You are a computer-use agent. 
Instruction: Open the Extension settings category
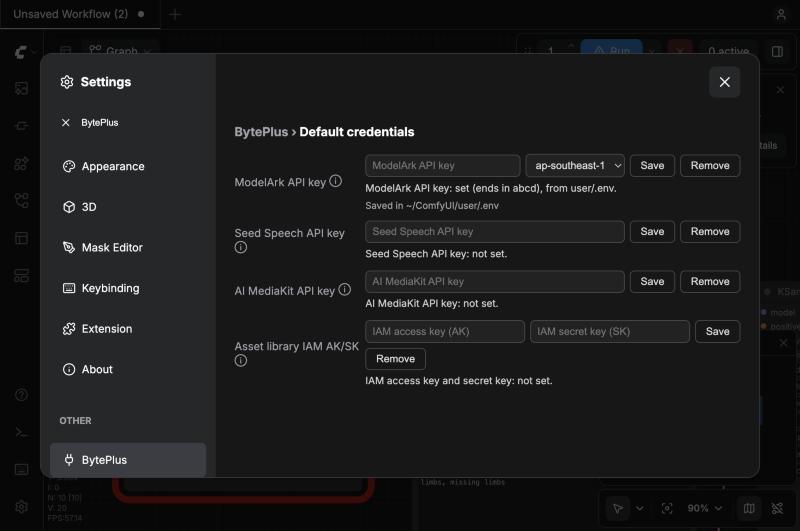pos(128,328)
